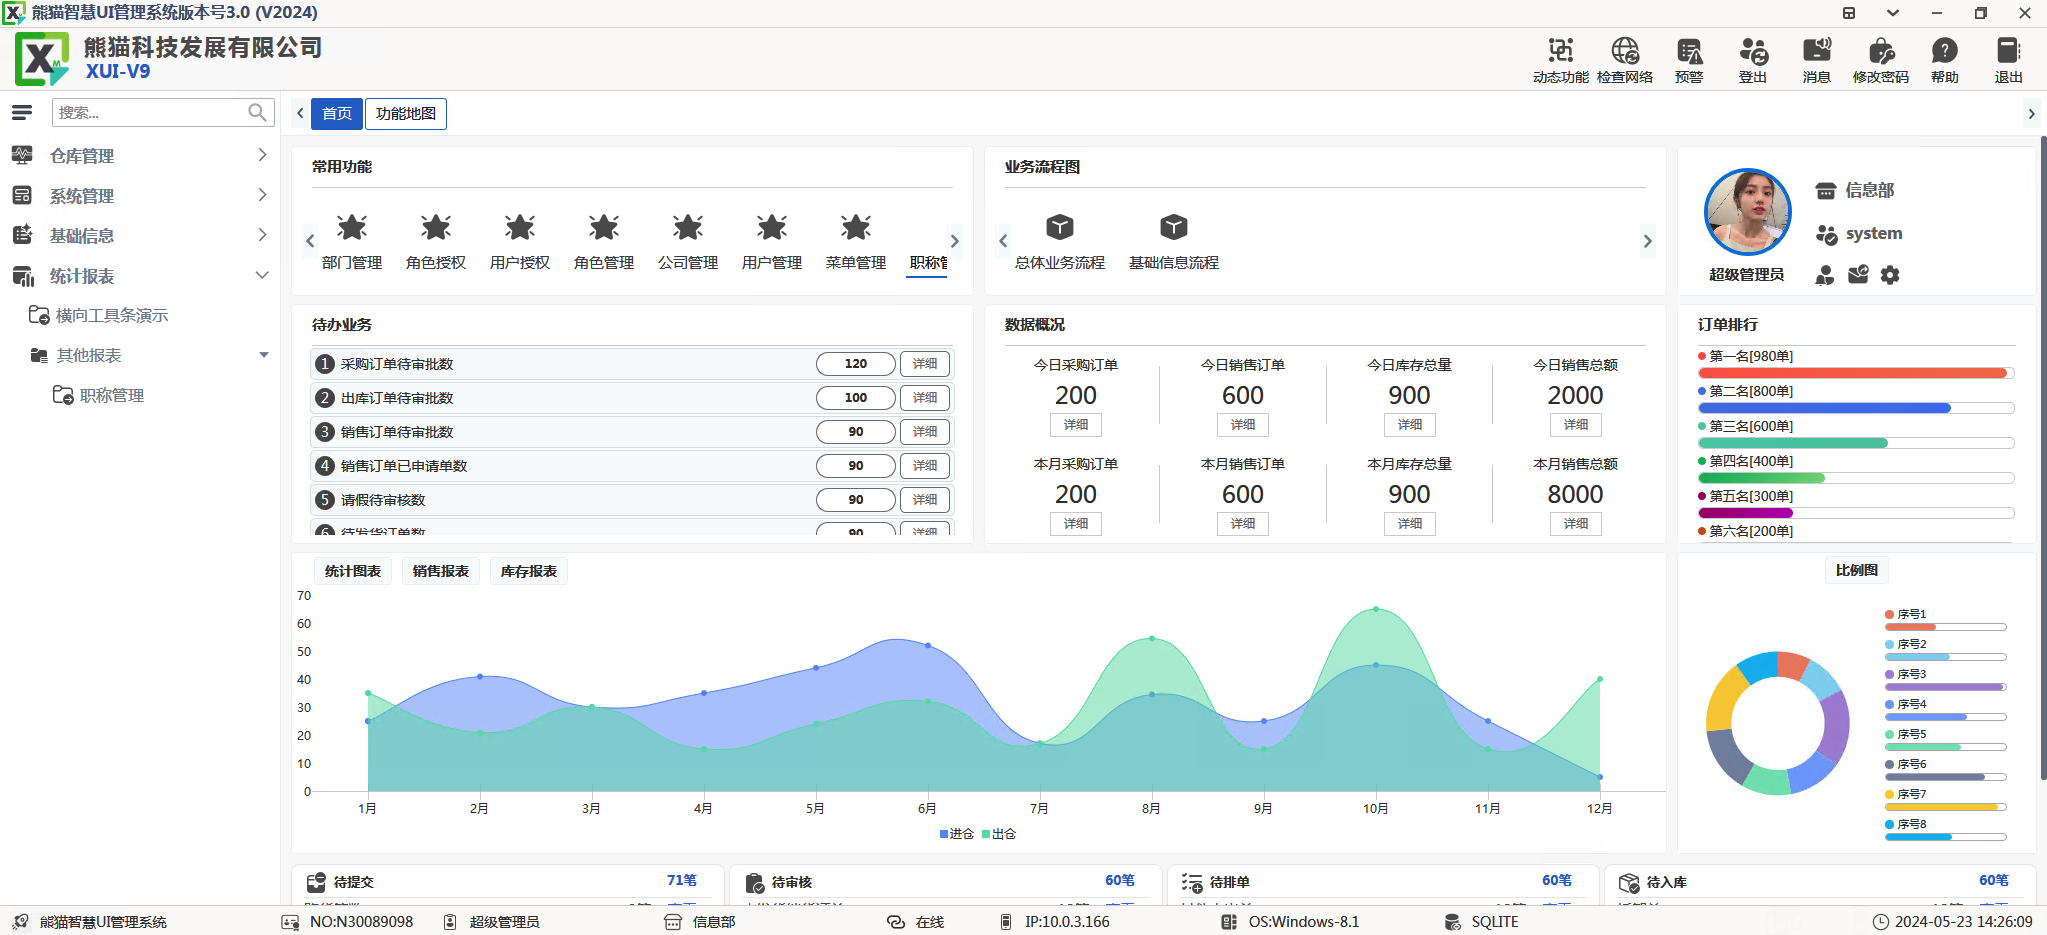Switch to the 功能地图 tab
This screenshot has height=935, width=2047.
pyautogui.click(x=406, y=114)
